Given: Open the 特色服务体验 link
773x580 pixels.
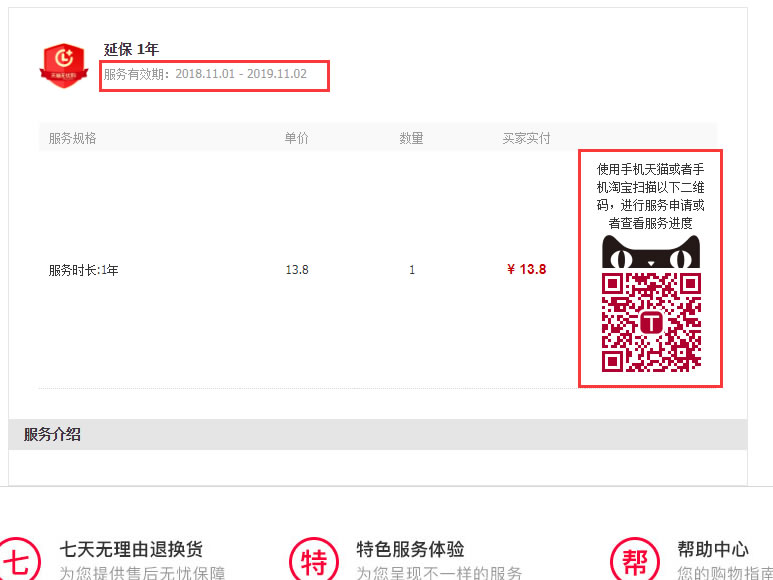Looking at the screenshot, I should tap(410, 549).
